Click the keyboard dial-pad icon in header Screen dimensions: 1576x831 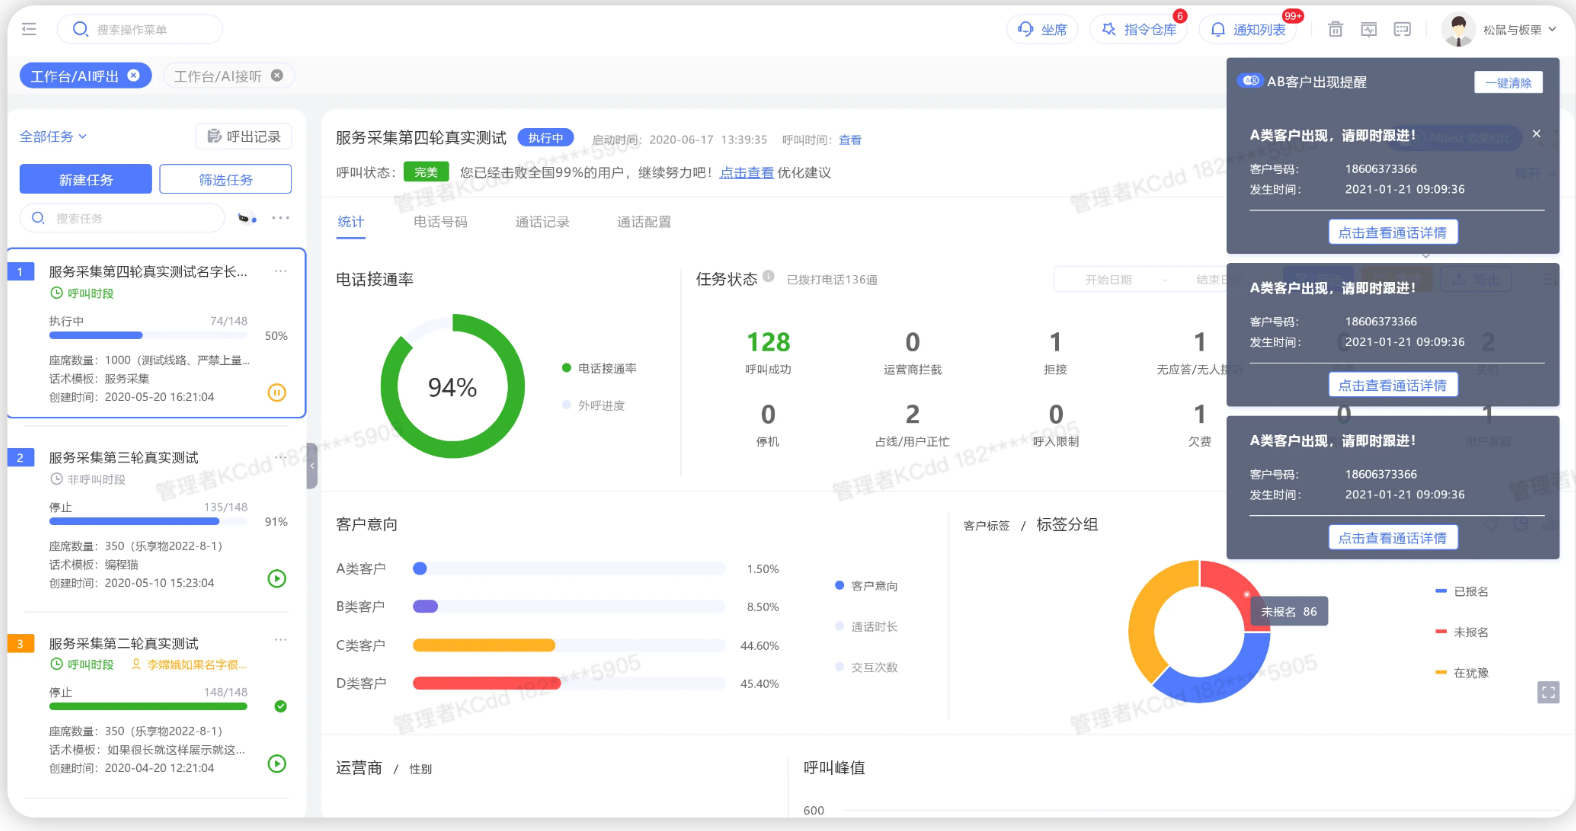click(1402, 29)
